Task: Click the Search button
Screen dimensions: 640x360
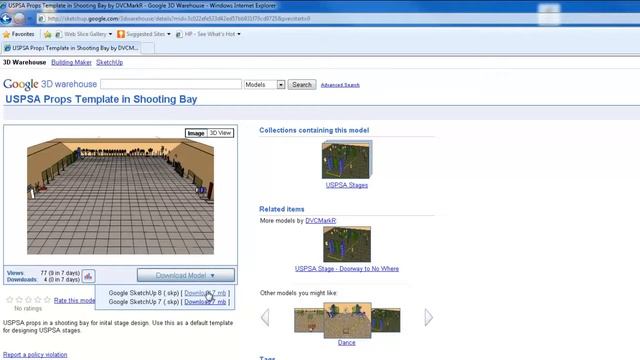Action: pos(302,84)
